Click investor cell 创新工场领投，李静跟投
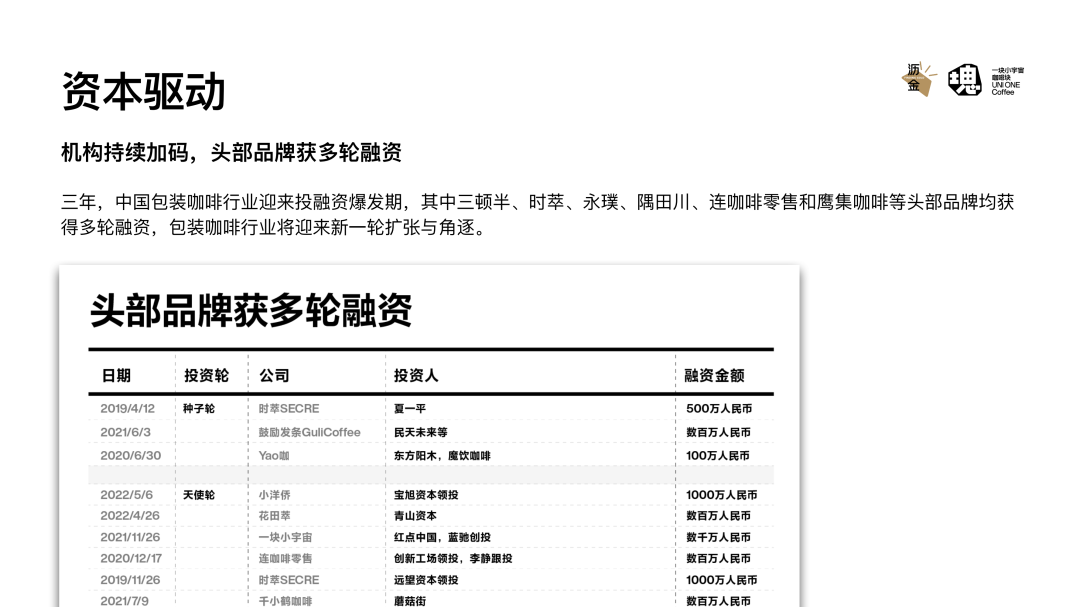Screen dimensions: 1080x607 [453, 559]
